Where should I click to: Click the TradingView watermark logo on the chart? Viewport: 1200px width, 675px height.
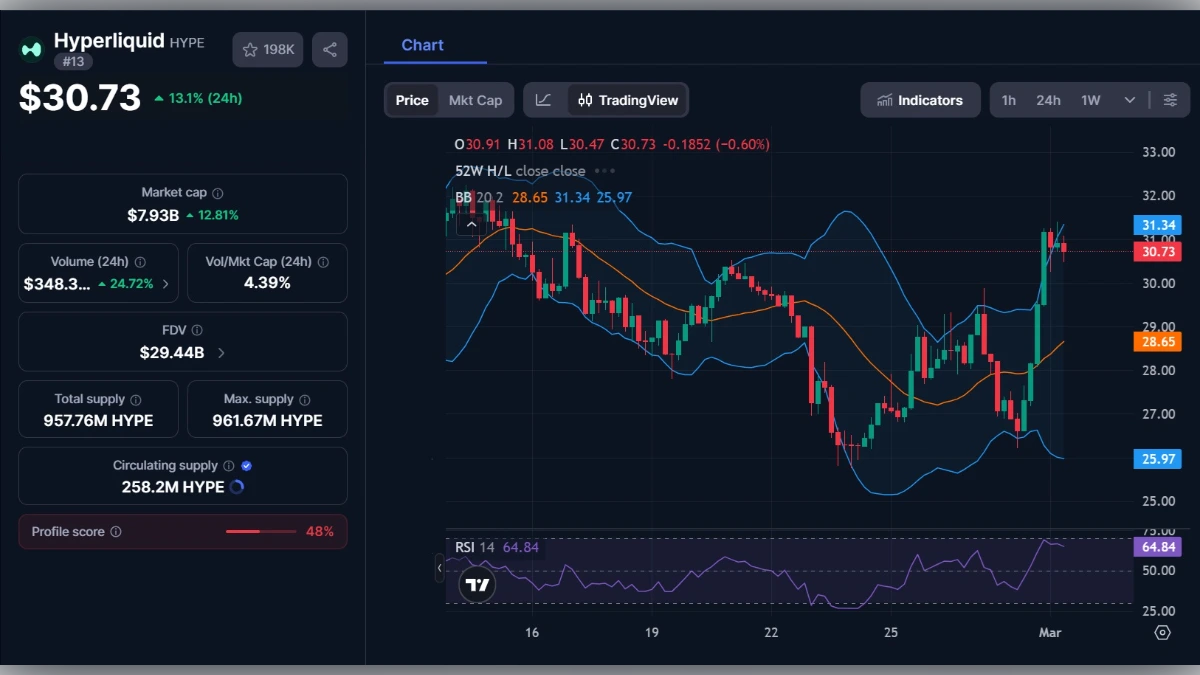click(477, 584)
